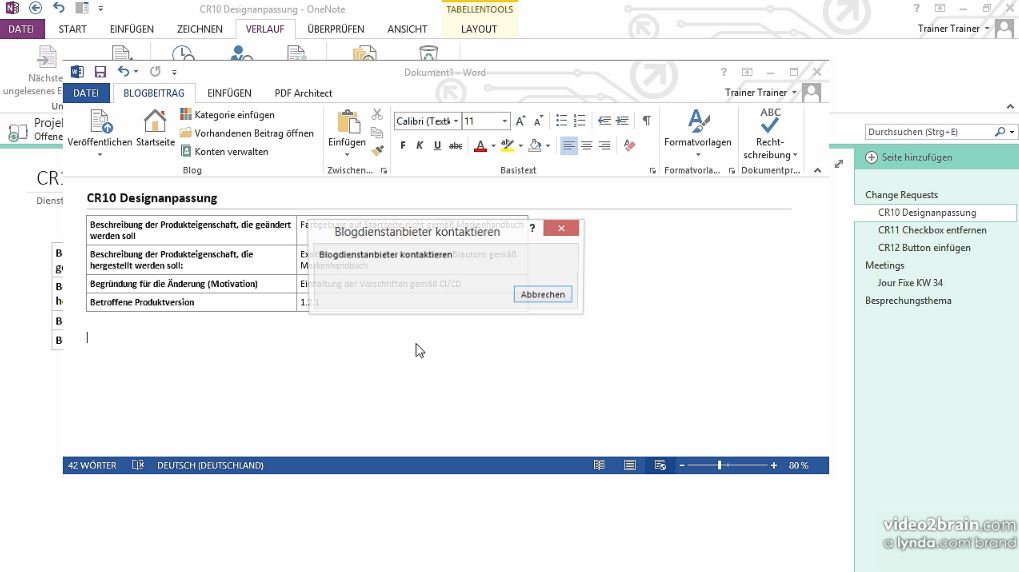Open the Calibri font name dropdown
Viewport: 1019px width, 572px height.
point(456,121)
